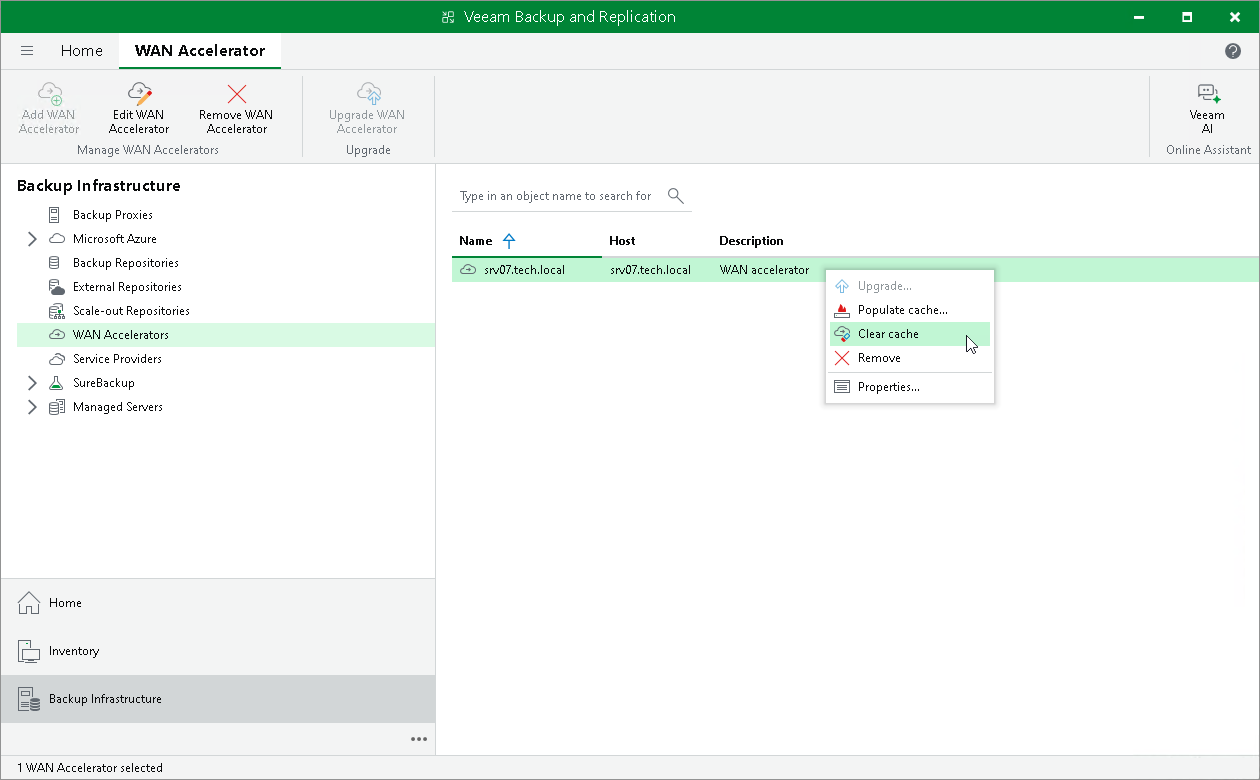
Task: Expand the SureBackup node
Action: (32, 383)
